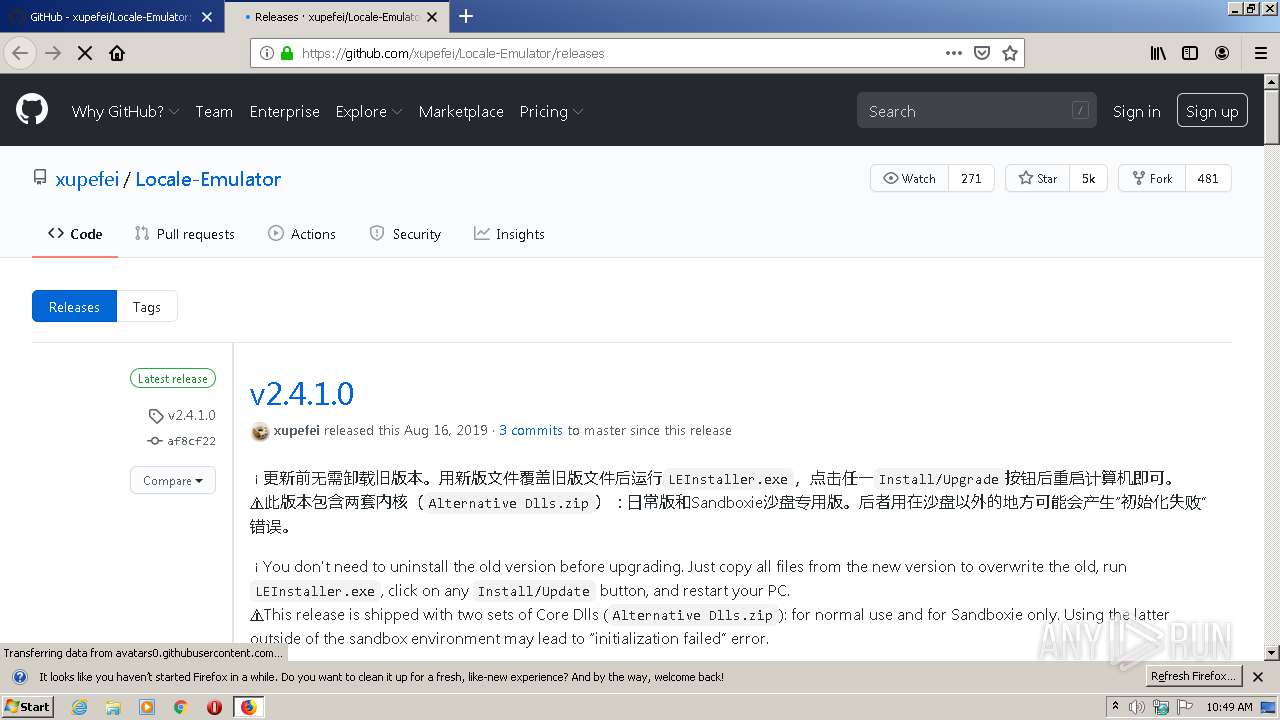Save page to Pocket icon
This screenshot has height=720, width=1280.
(x=982, y=53)
